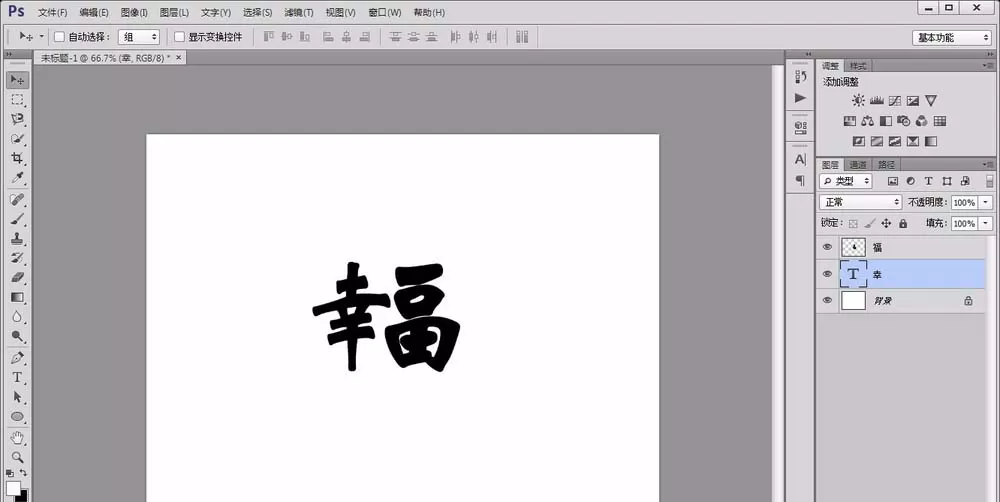The image size is (1000, 502).
Task: Select the Eyedropper tool
Action: (x=17, y=178)
